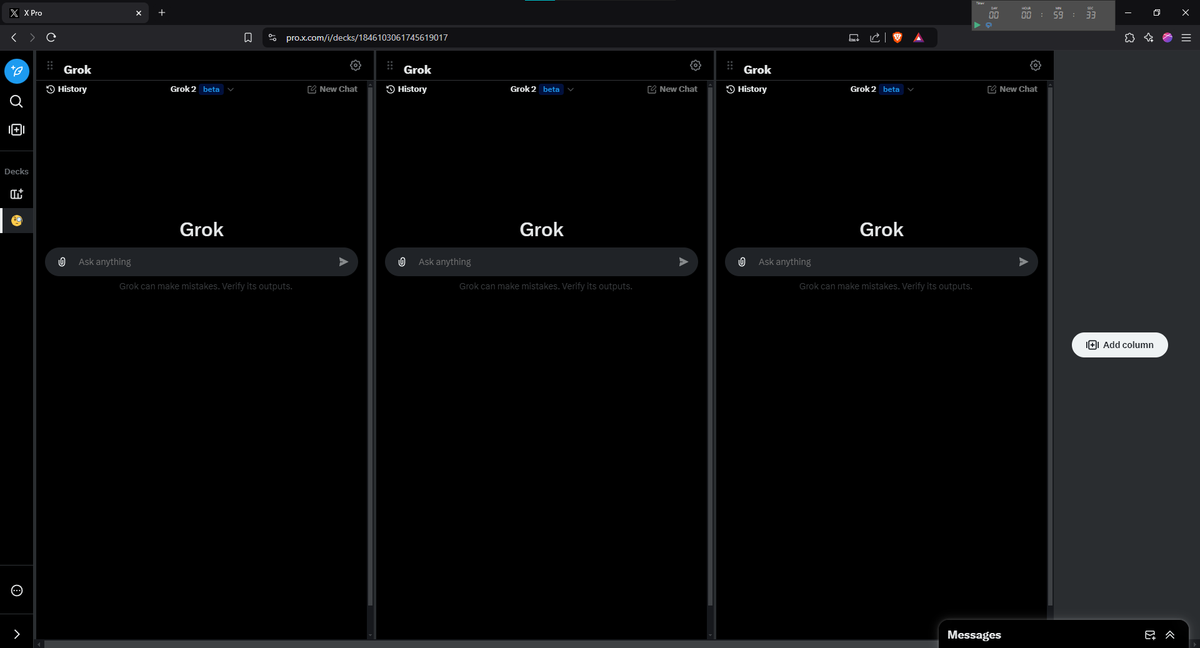1200x648 pixels.
Task: Select the active deck avatar in sidebar
Action: pos(16,220)
